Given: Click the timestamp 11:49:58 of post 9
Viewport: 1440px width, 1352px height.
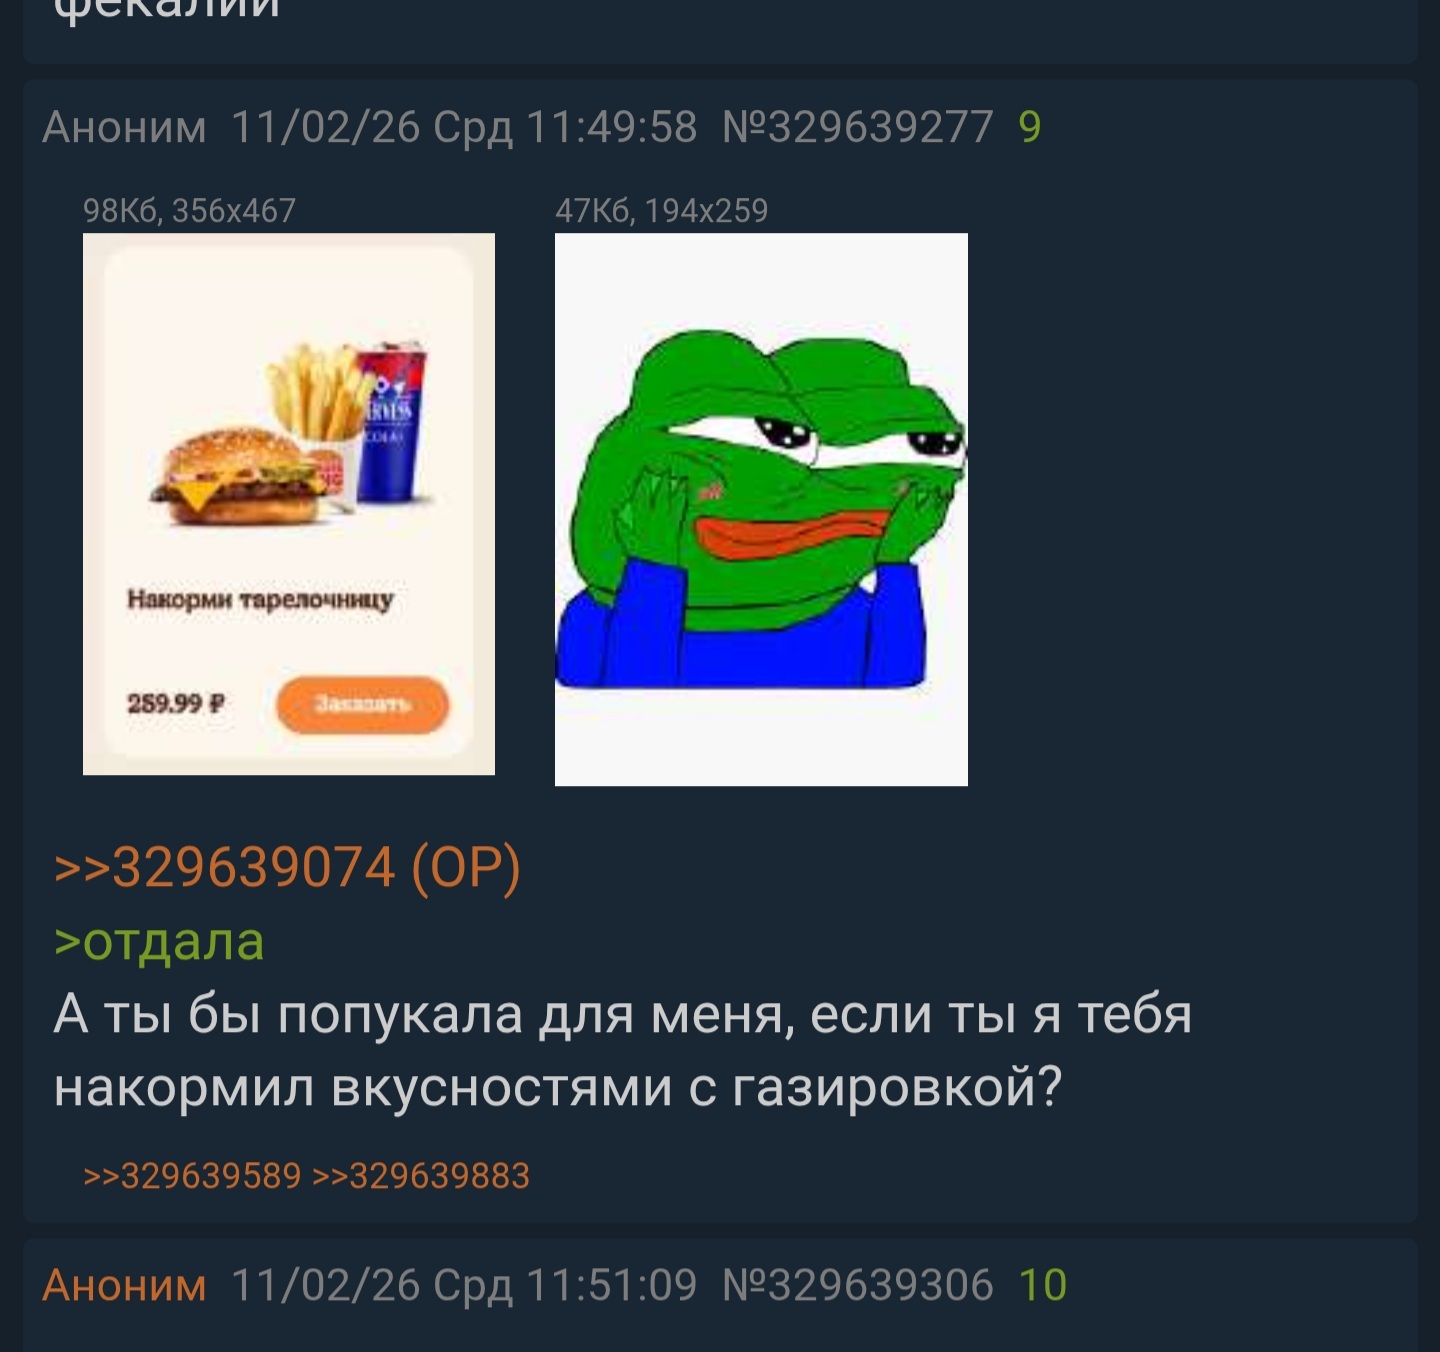Looking at the screenshot, I should click(x=611, y=128).
